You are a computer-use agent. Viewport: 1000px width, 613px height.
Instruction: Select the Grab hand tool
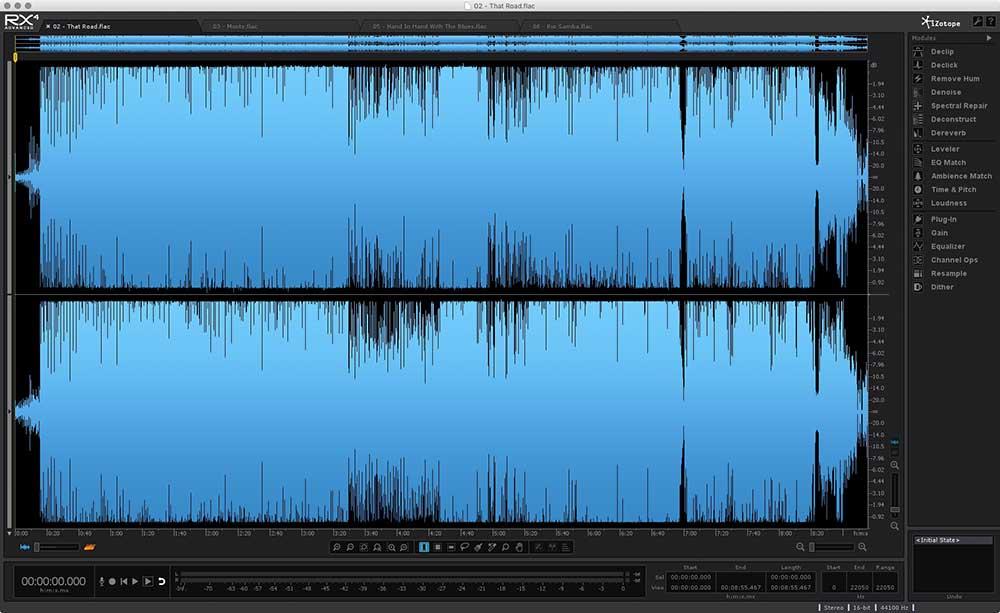(520, 547)
